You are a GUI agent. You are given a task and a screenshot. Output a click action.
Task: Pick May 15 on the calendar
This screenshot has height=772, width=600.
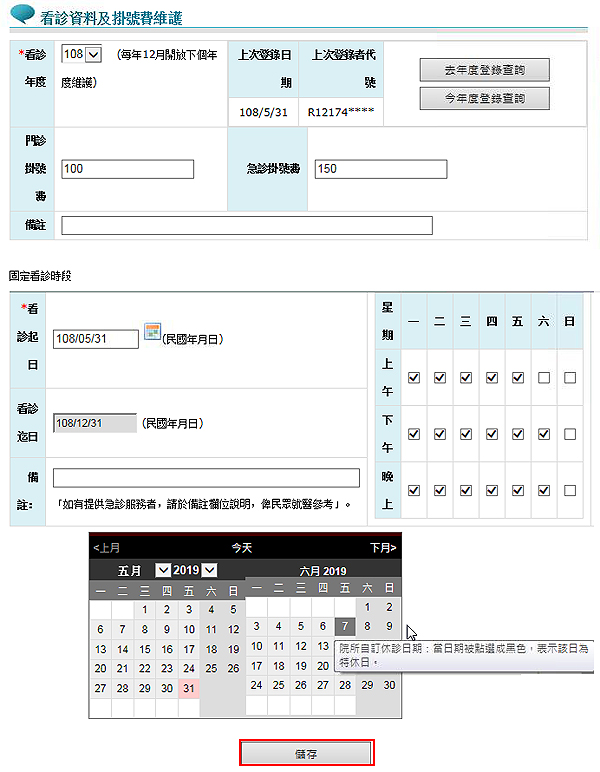[x=144, y=649]
